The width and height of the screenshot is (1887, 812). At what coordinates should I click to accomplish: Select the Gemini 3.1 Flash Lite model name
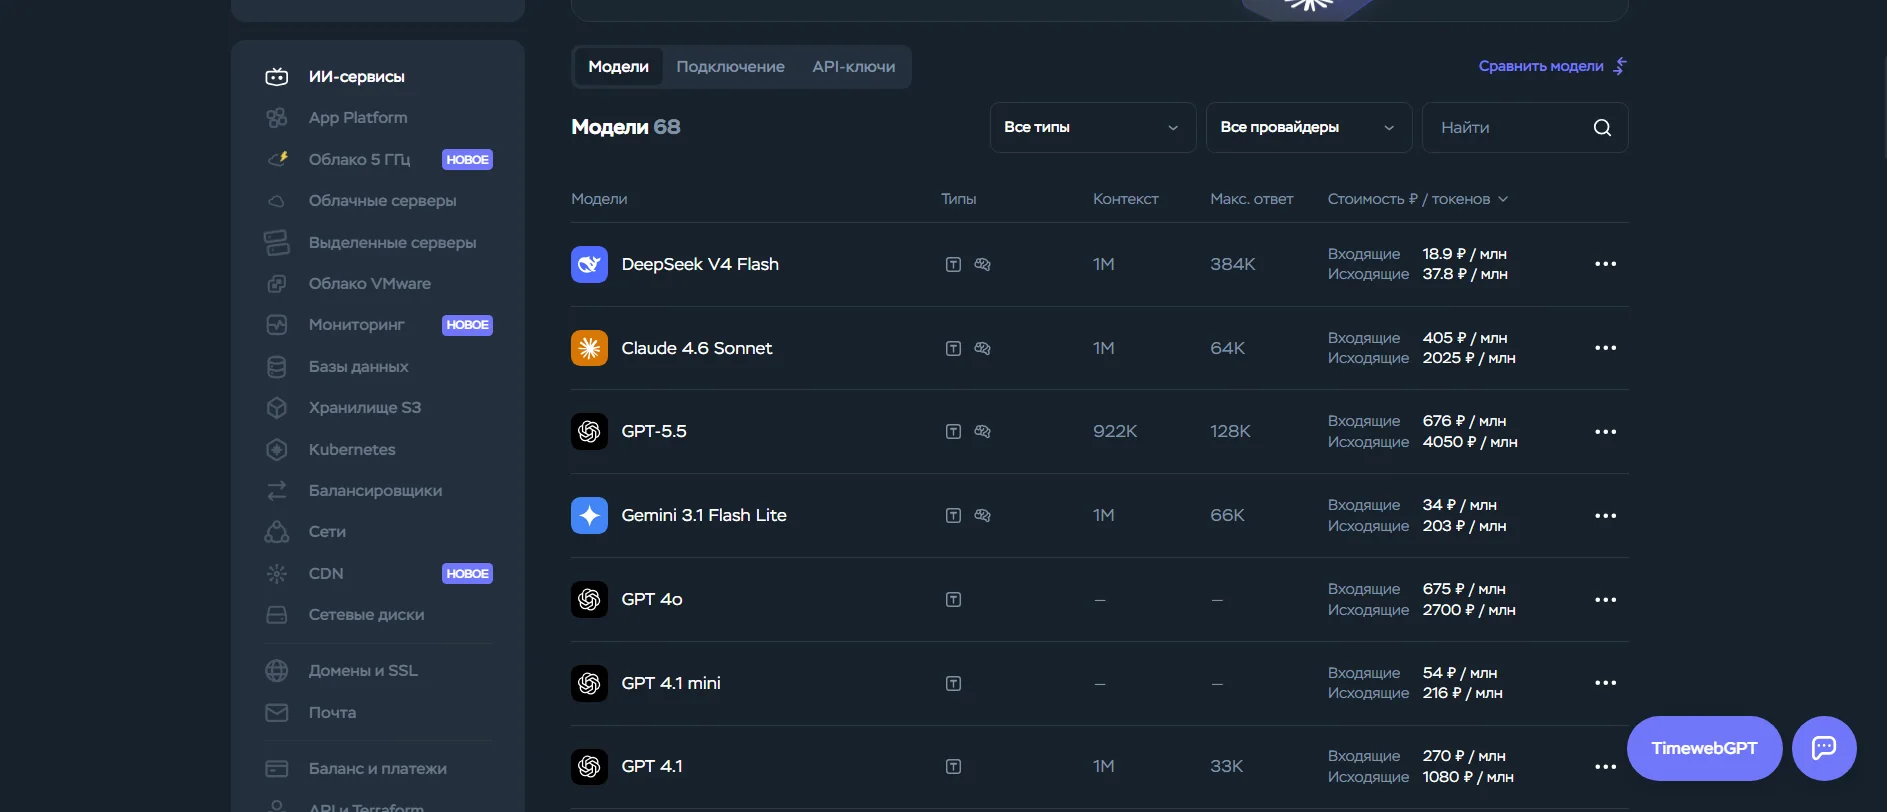coord(704,516)
